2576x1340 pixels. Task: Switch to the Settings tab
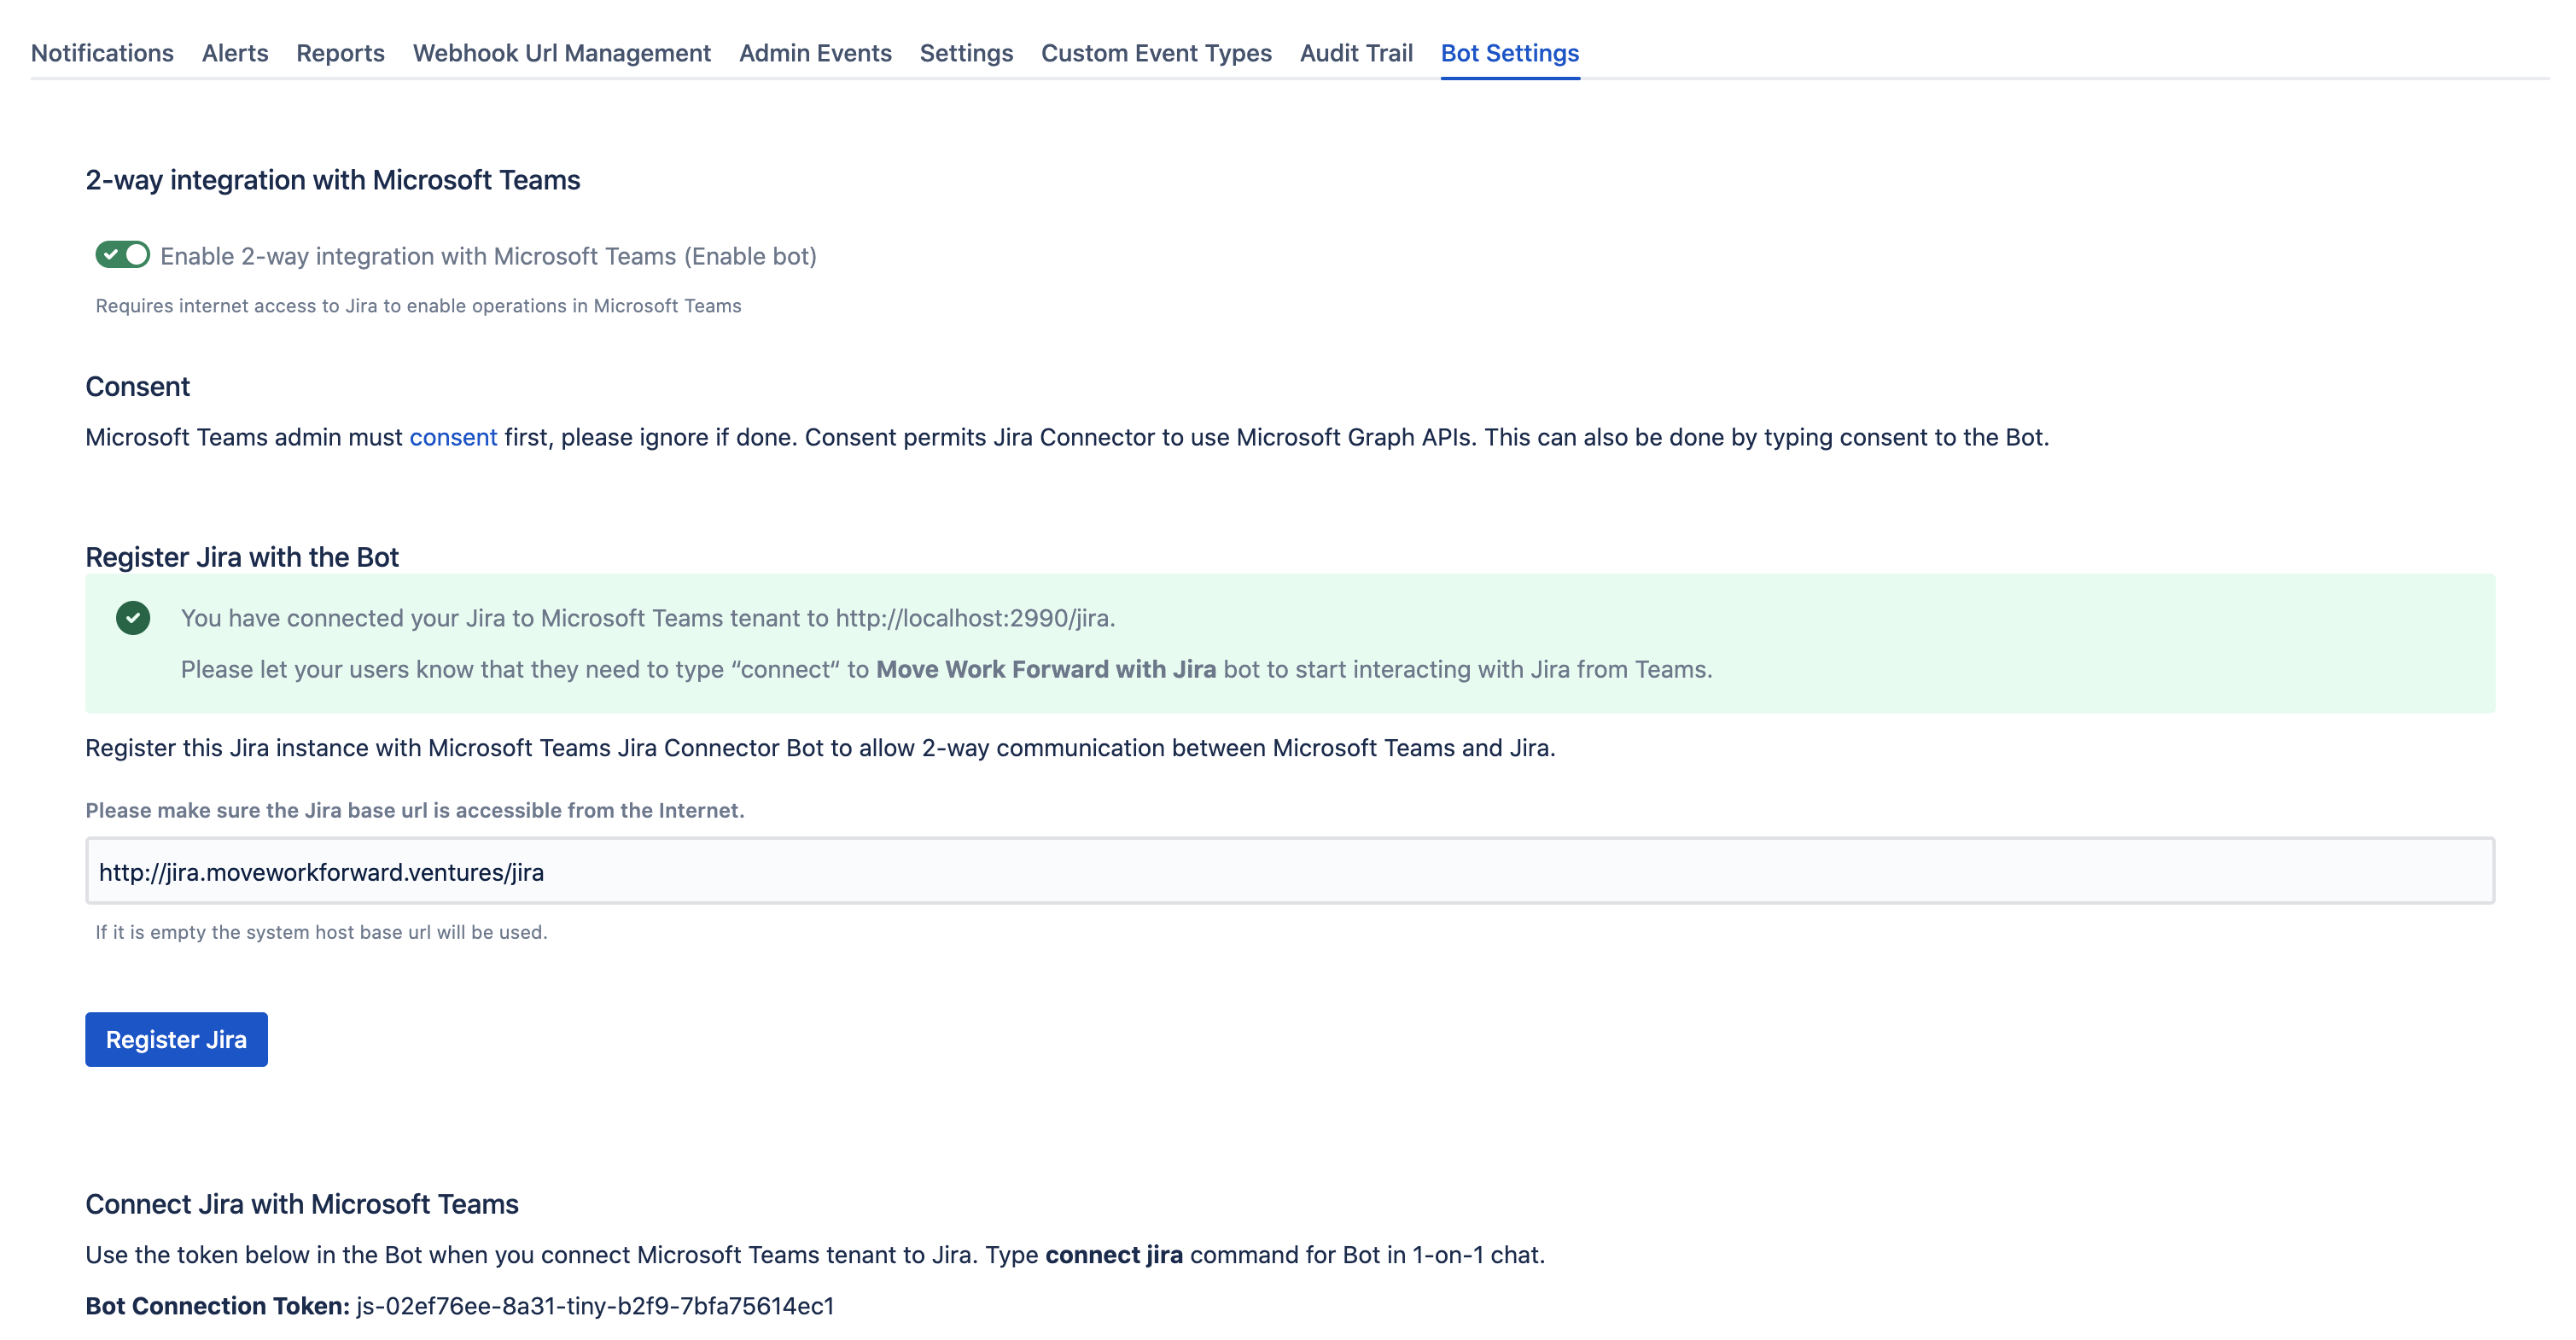point(966,53)
